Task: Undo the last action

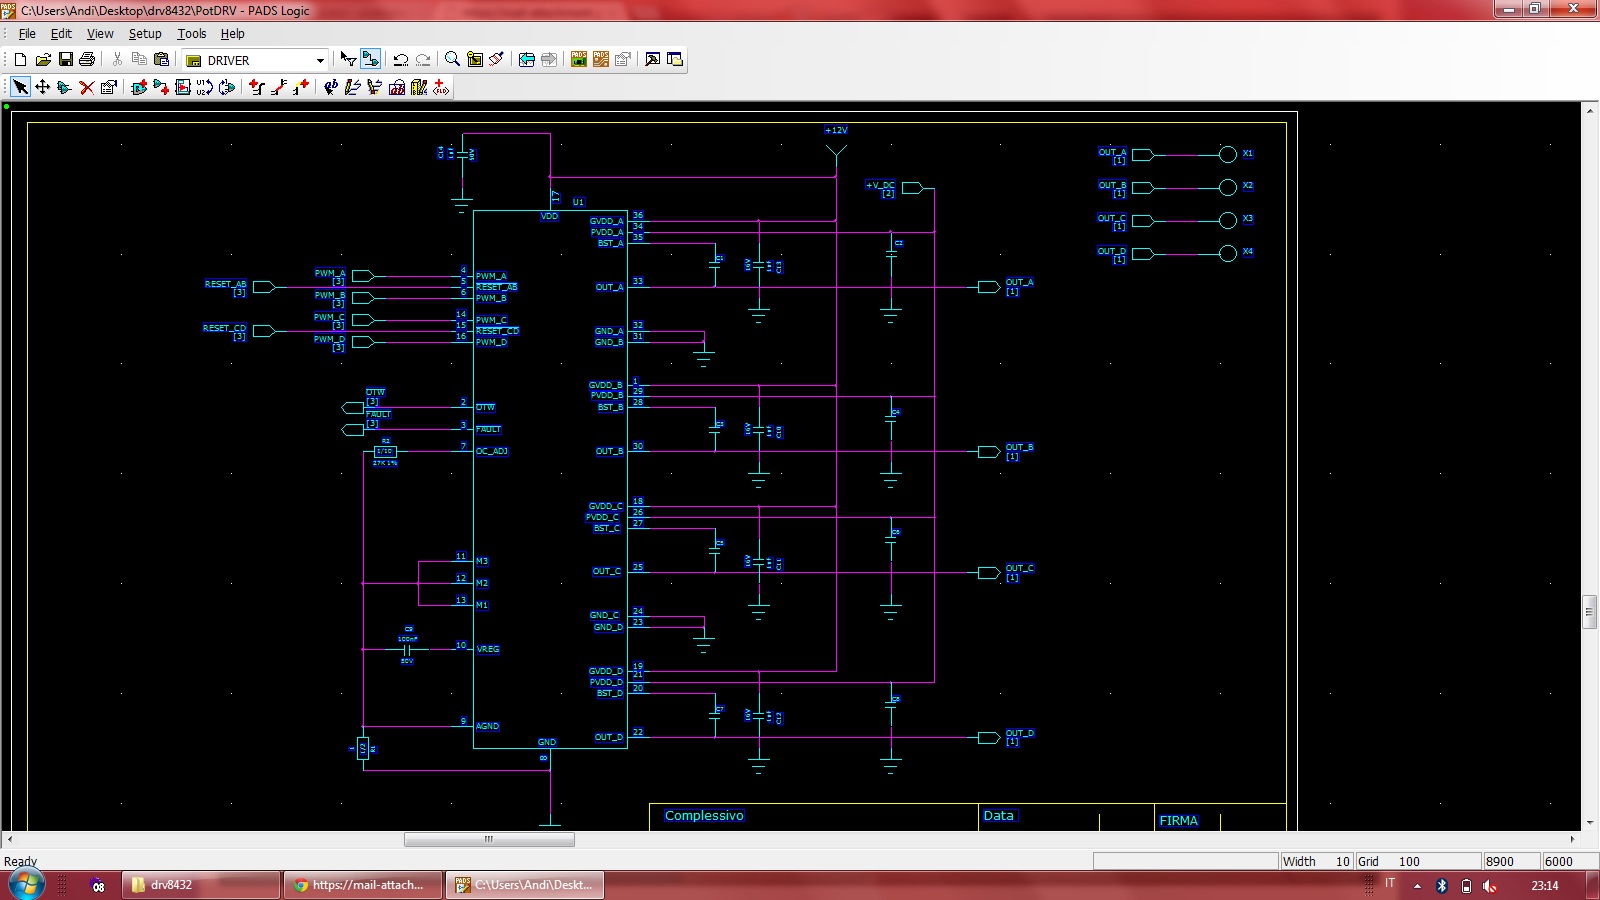Action: tap(401, 60)
